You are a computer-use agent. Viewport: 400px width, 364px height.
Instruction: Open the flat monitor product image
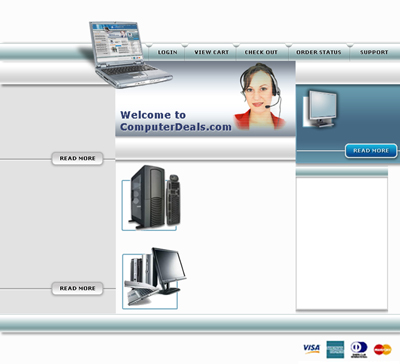coord(320,109)
